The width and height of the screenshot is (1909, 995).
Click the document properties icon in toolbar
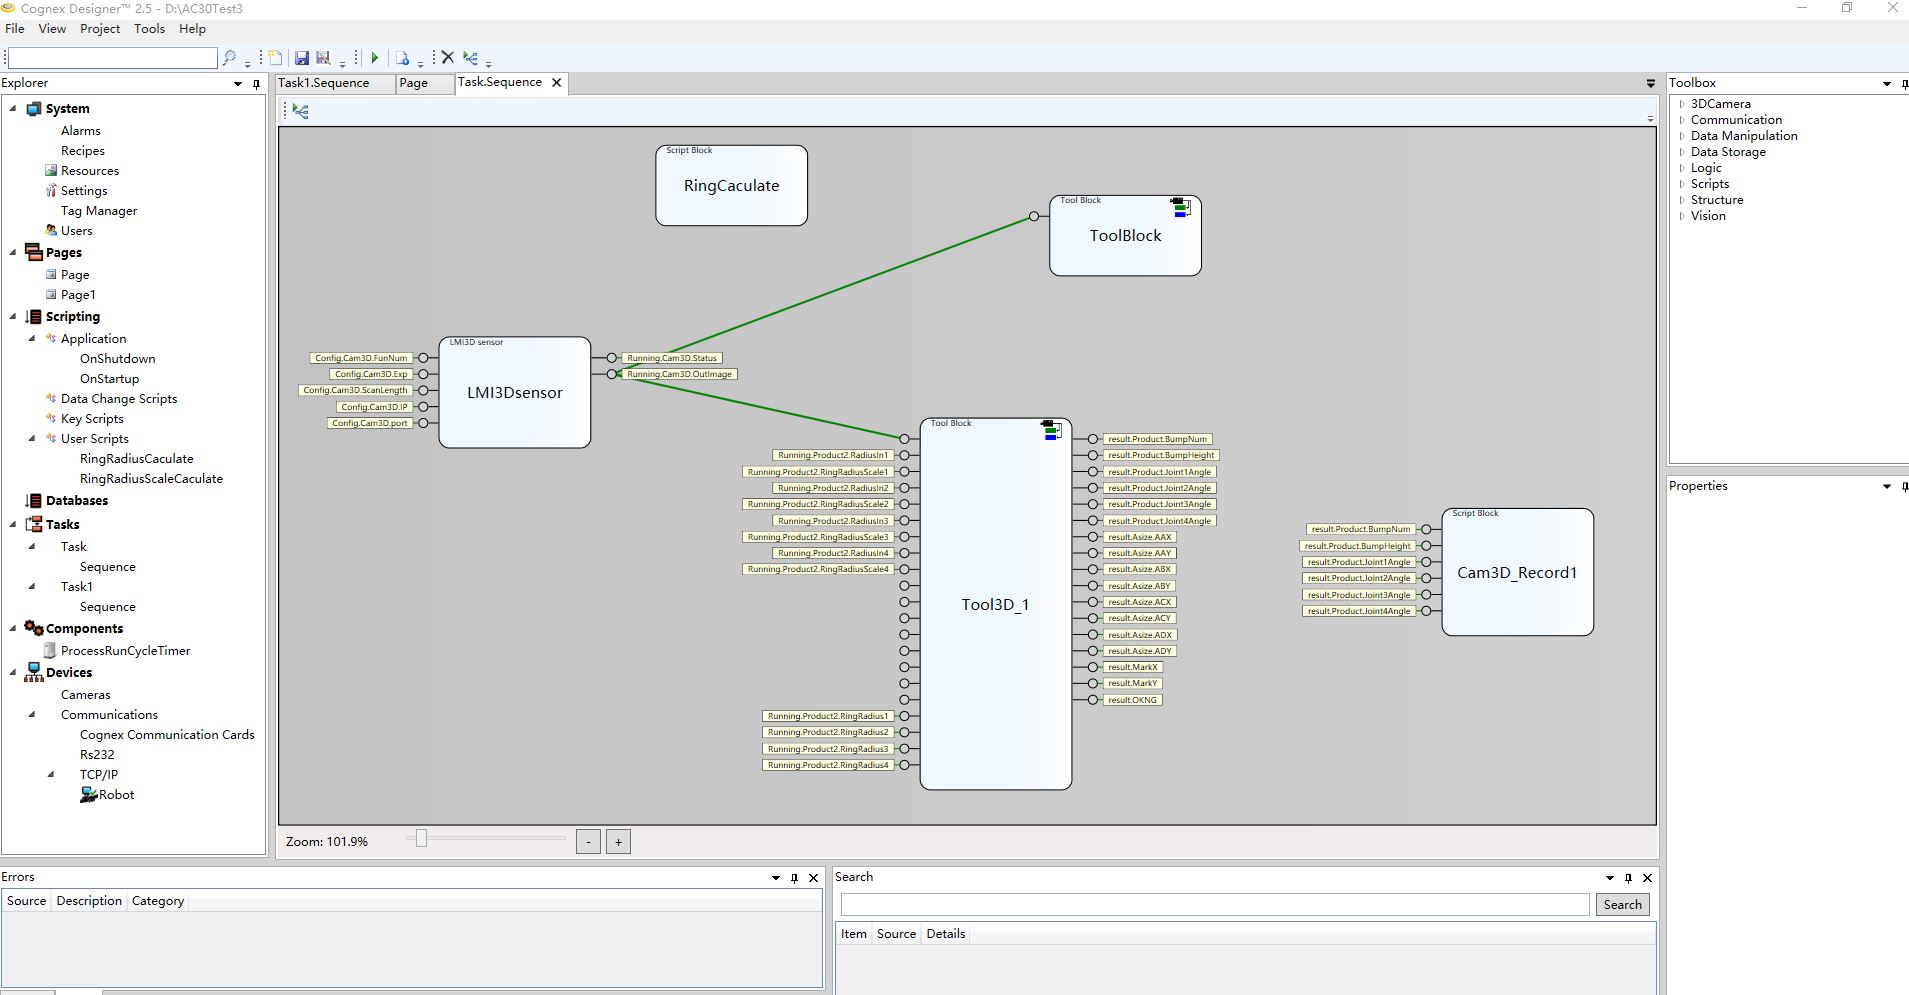(x=402, y=58)
